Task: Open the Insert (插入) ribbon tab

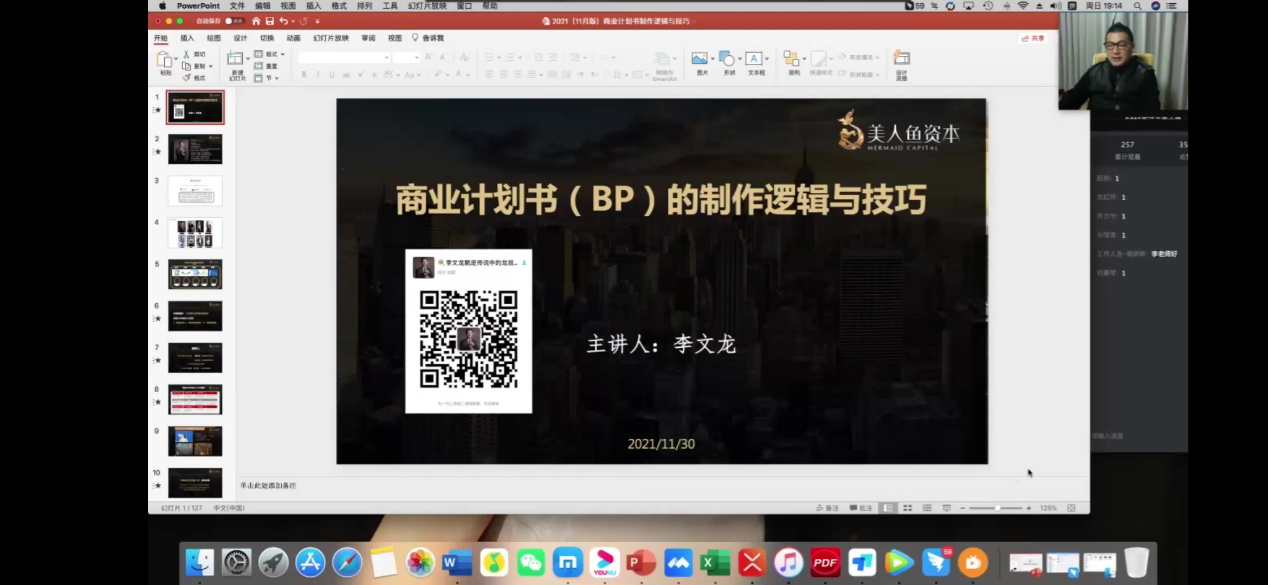Action: click(x=187, y=38)
